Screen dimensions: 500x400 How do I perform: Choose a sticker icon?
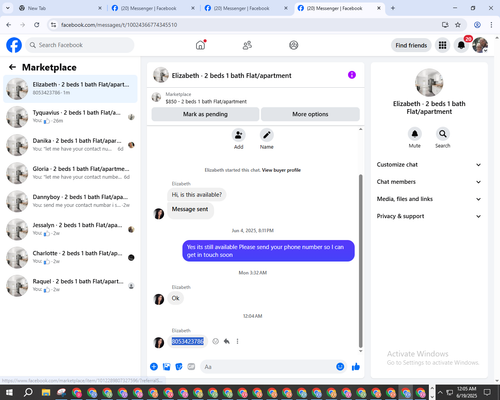tap(179, 367)
